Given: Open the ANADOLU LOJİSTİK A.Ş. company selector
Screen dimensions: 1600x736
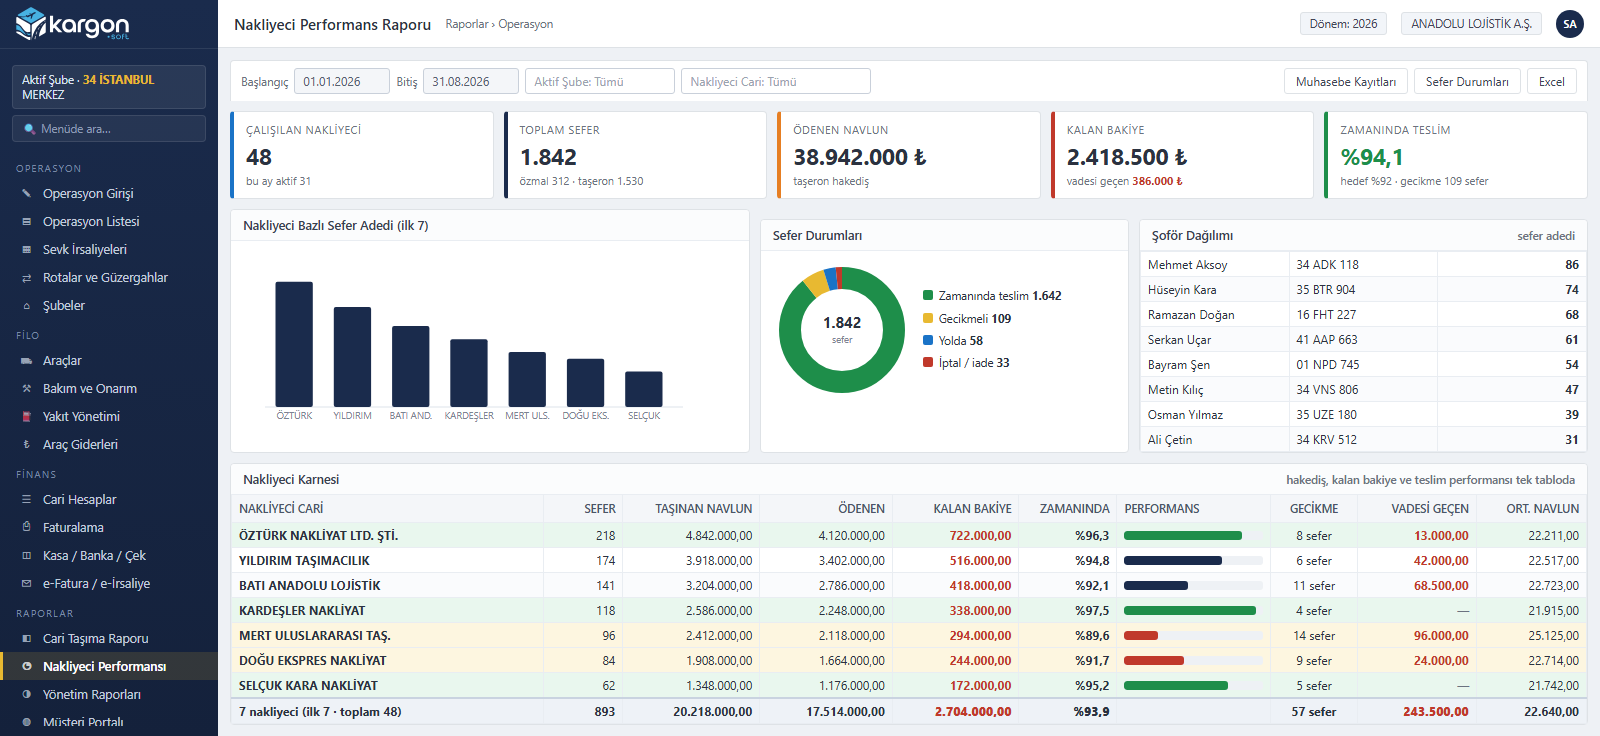Looking at the screenshot, I should 1471,24.
